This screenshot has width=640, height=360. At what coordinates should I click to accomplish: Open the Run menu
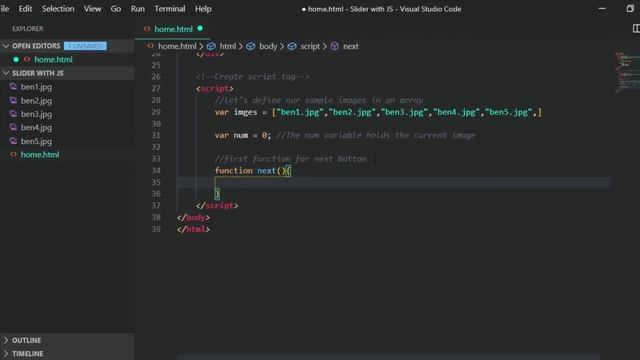click(x=138, y=9)
